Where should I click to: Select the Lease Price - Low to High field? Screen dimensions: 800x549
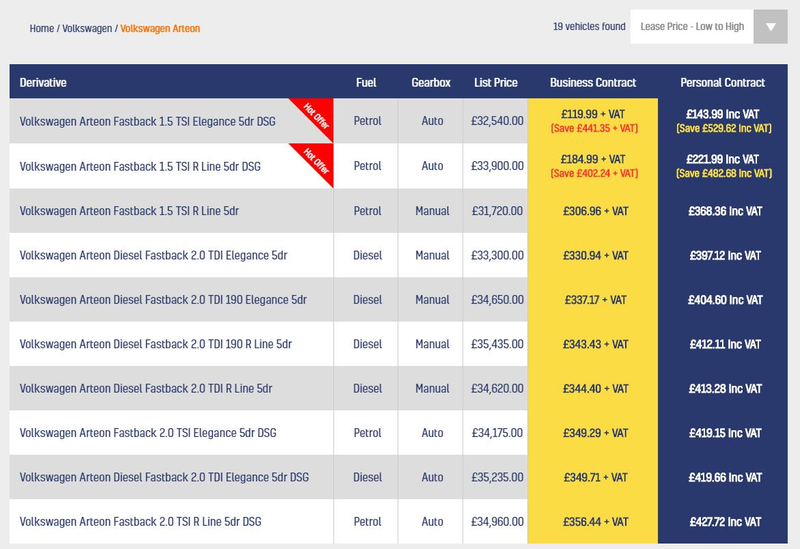[x=692, y=27]
